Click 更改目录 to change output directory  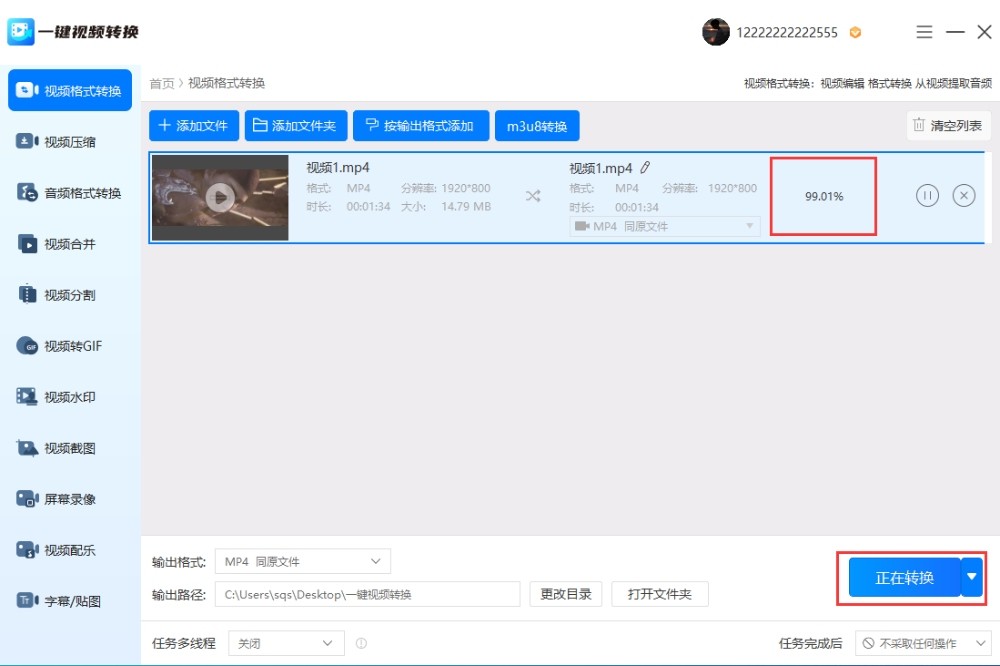click(x=567, y=594)
